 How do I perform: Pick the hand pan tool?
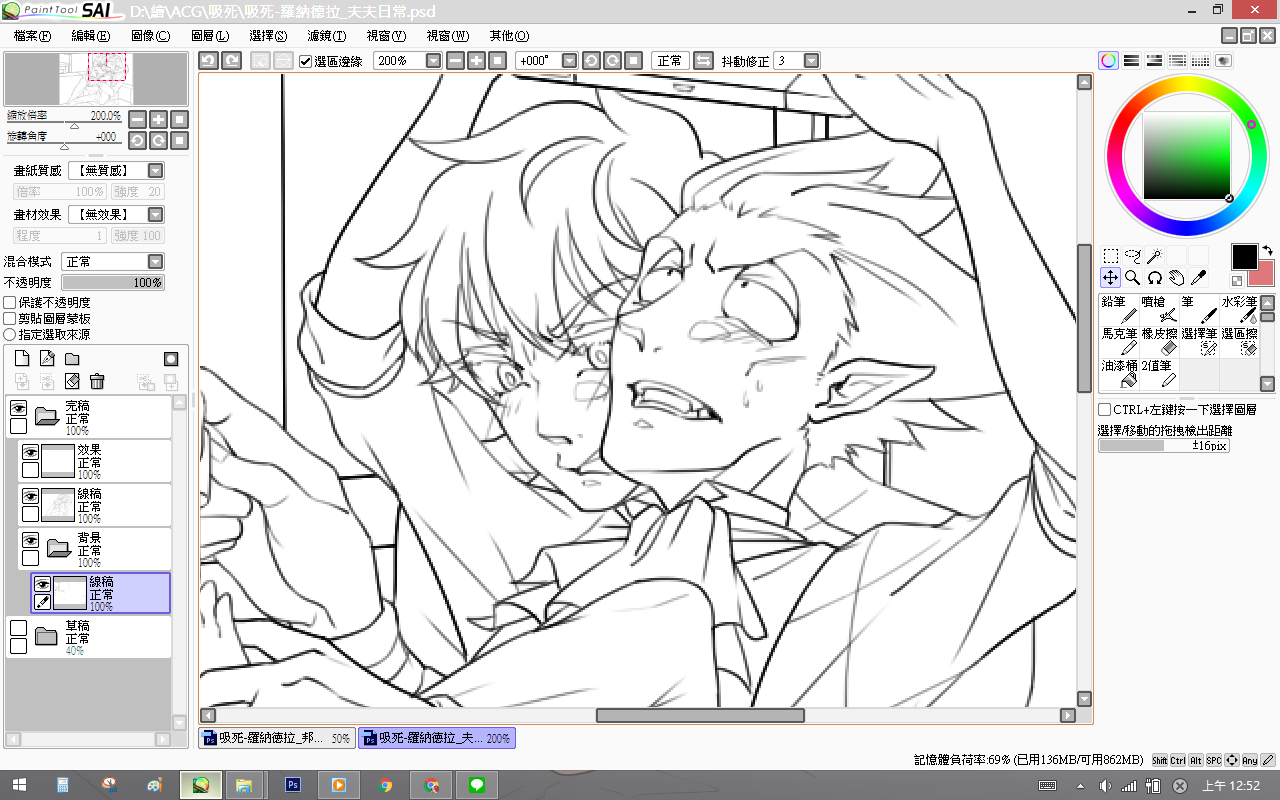tap(1176, 277)
